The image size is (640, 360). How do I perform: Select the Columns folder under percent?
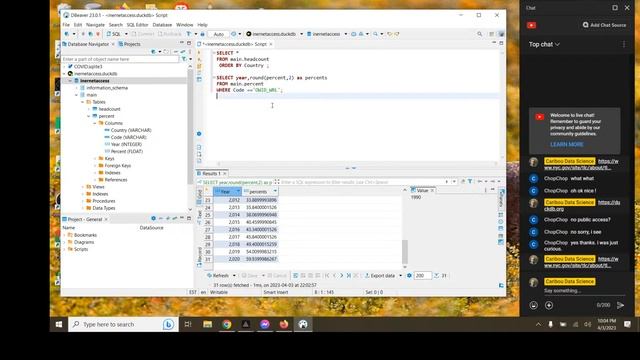coord(113,123)
